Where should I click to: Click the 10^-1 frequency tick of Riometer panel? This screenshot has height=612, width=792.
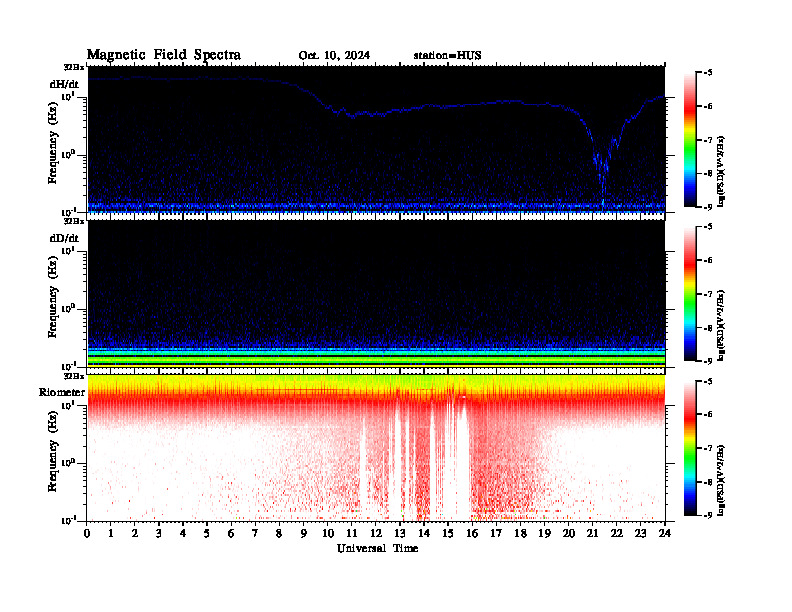(68, 520)
